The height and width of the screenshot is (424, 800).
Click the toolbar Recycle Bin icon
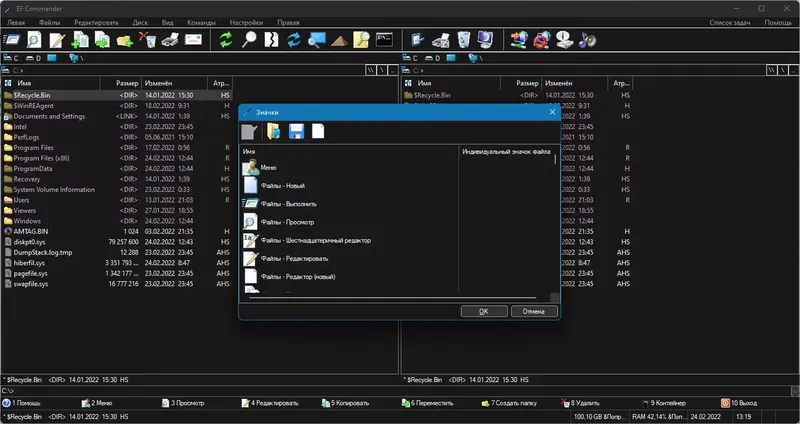[x=463, y=40]
